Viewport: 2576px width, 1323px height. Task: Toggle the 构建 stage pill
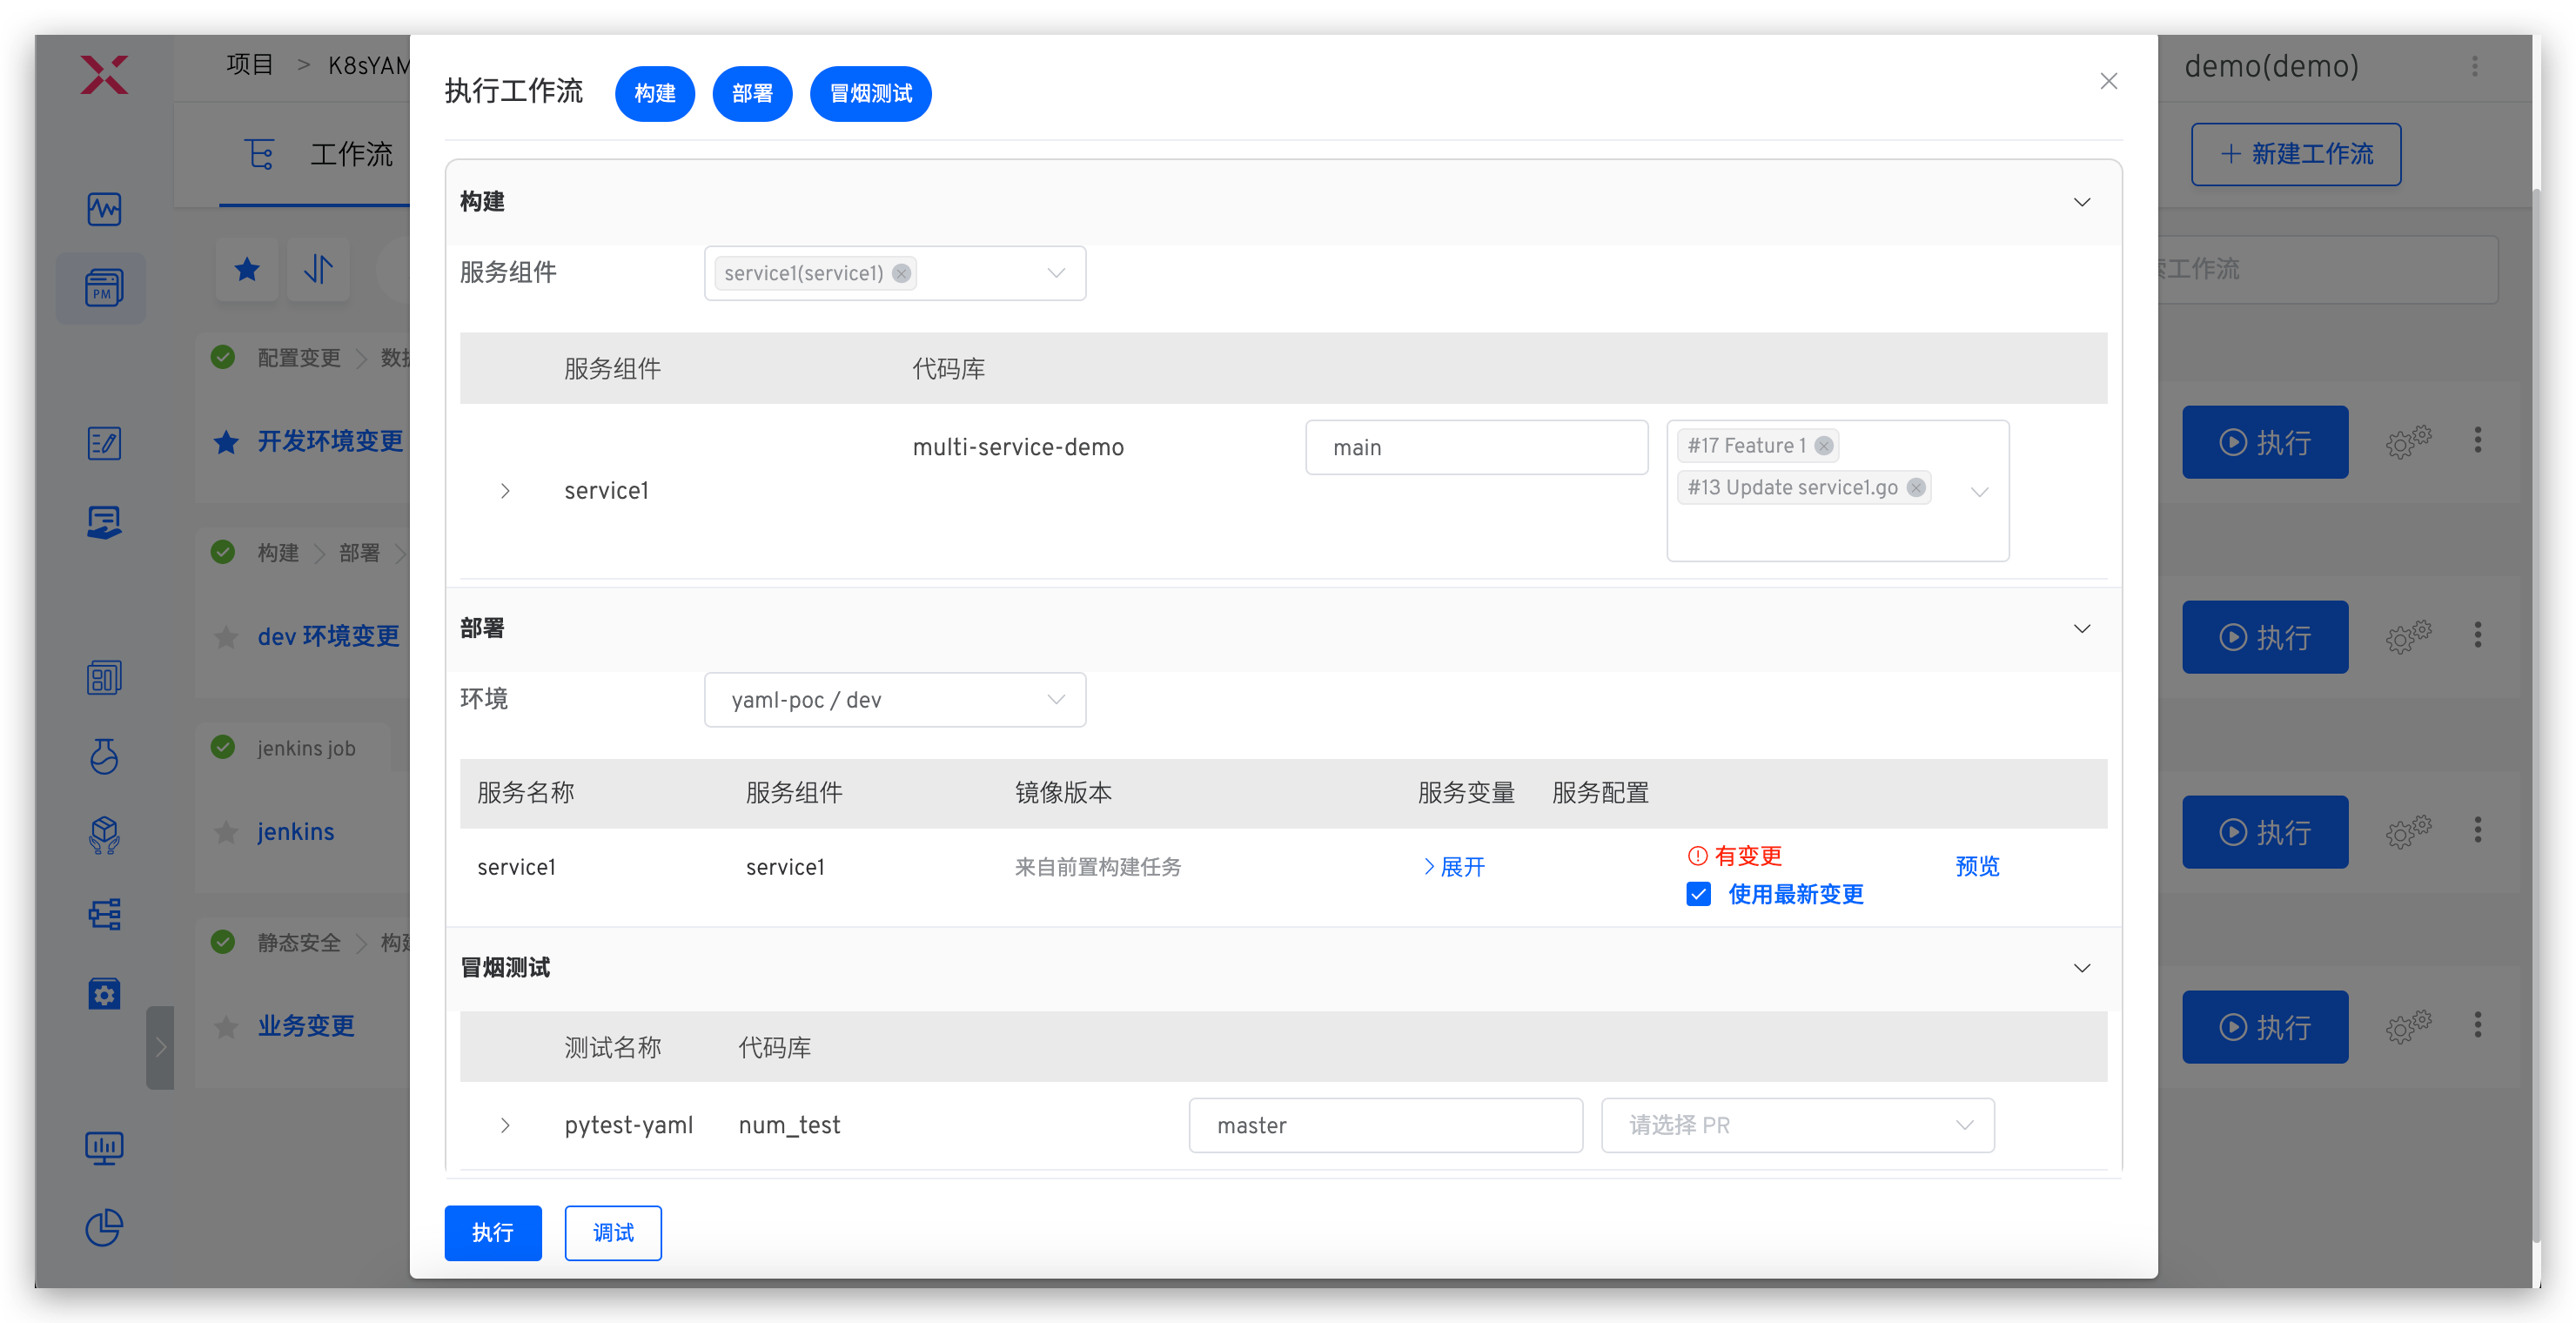pos(655,94)
